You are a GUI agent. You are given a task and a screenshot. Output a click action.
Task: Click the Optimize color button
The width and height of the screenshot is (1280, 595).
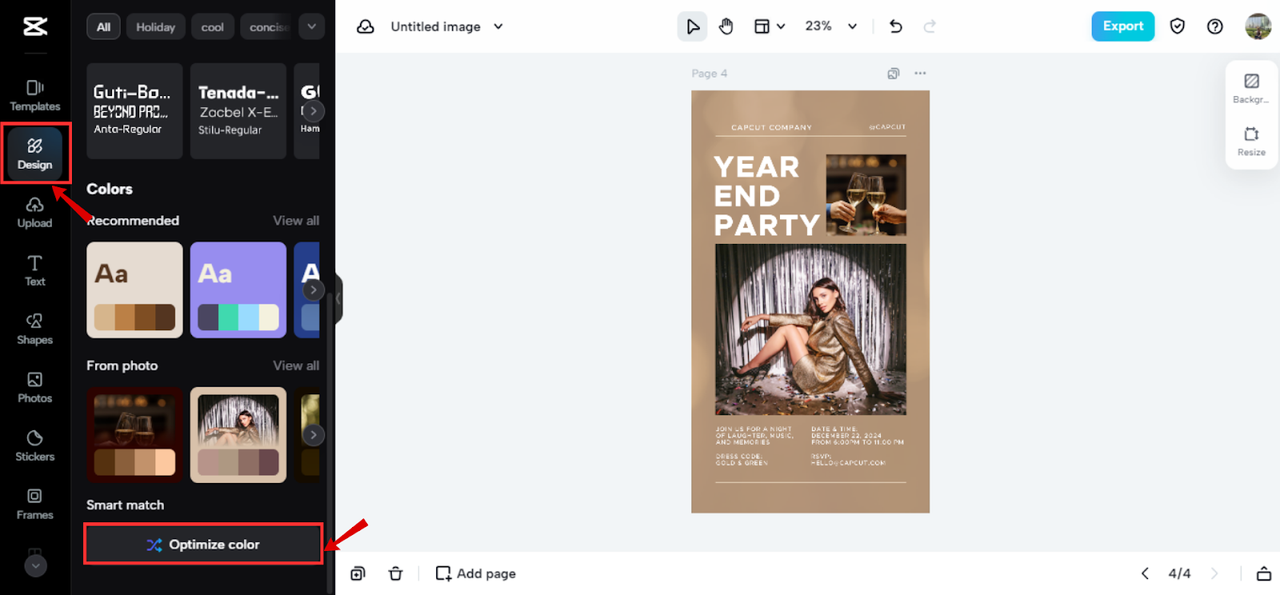pos(203,545)
